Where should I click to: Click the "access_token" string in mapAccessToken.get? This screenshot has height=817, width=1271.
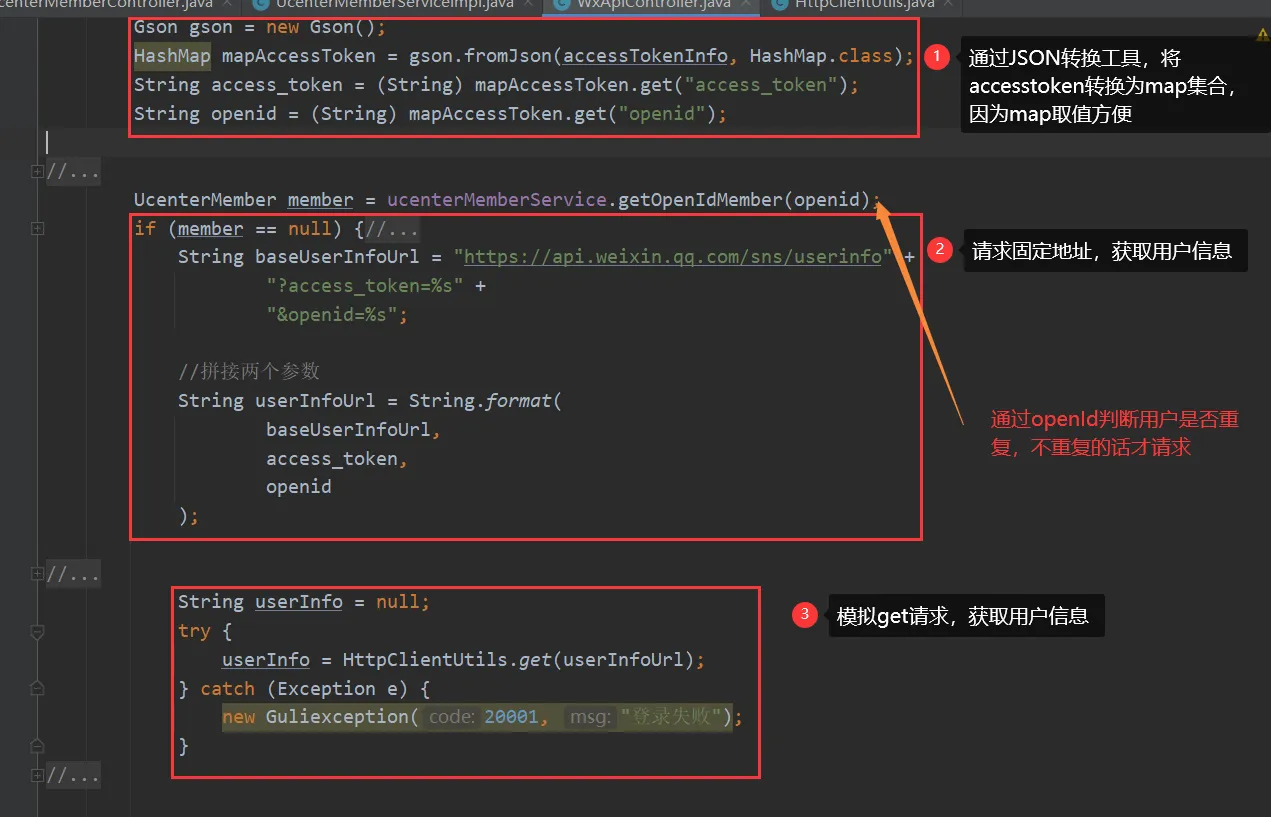pos(761,85)
